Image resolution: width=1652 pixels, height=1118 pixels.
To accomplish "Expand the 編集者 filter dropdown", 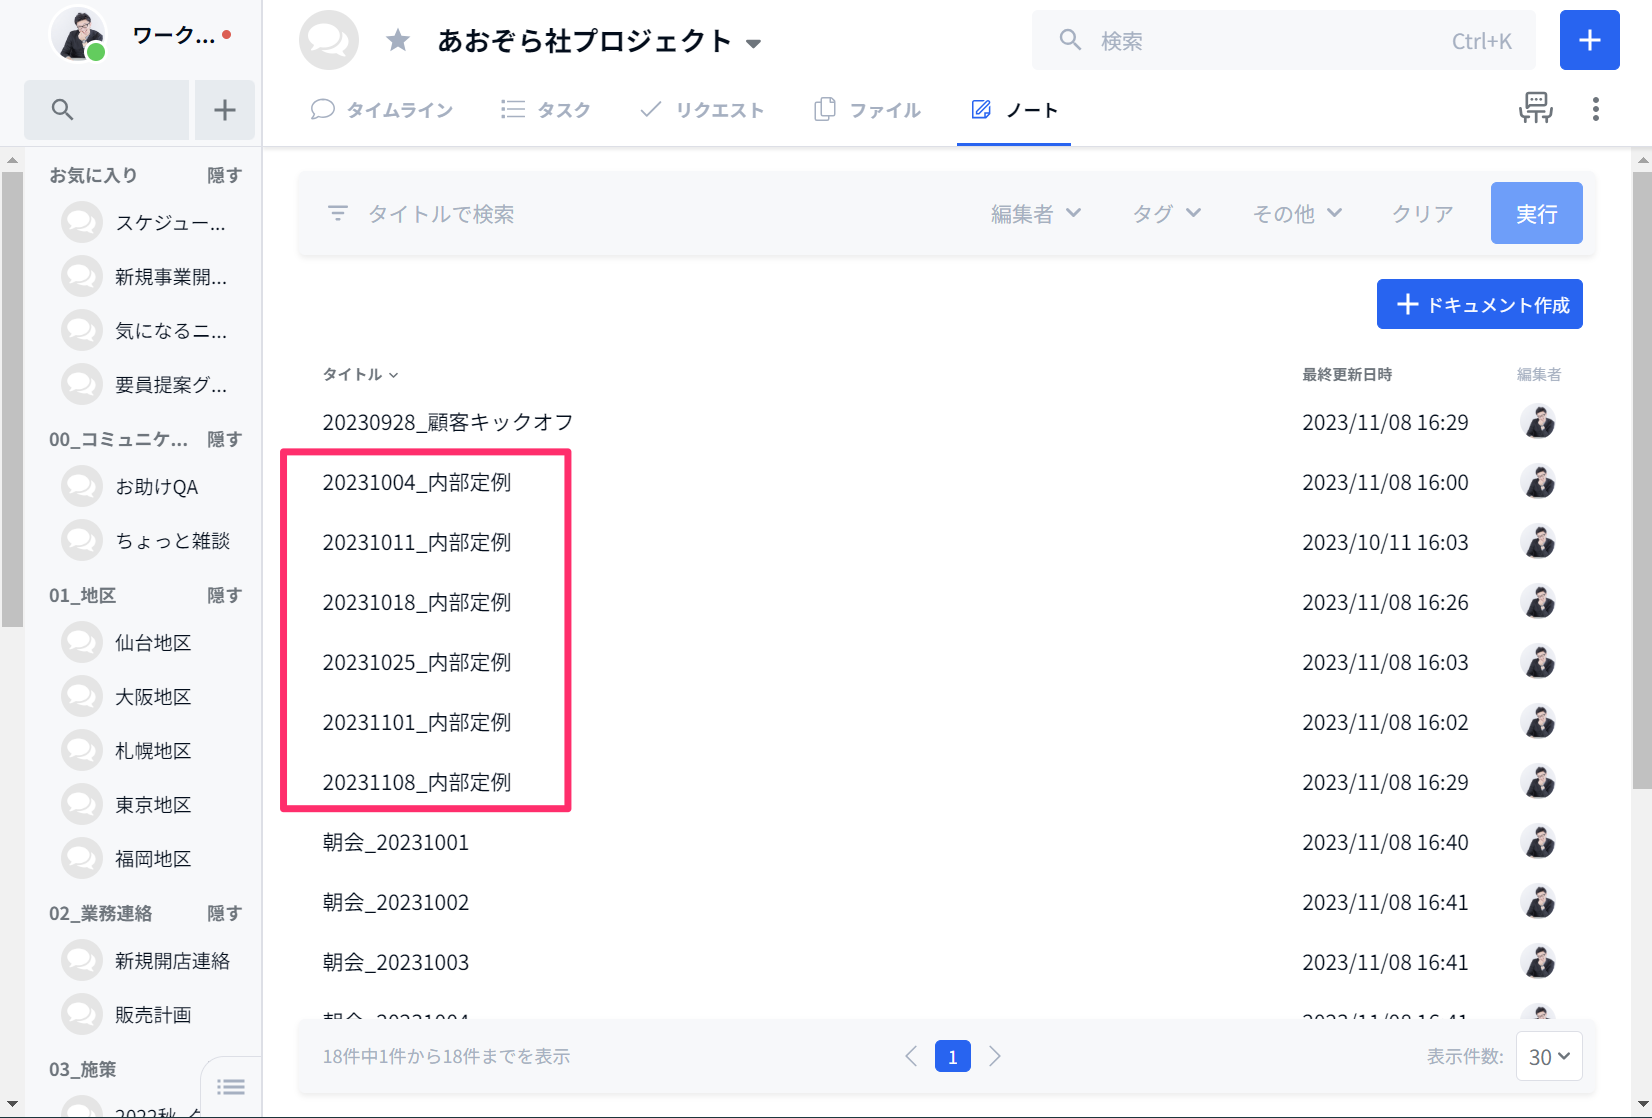I will pos(1035,213).
